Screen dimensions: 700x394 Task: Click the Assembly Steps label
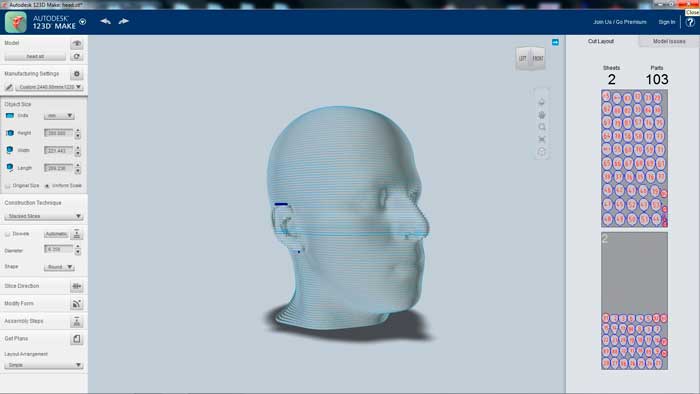(24, 321)
